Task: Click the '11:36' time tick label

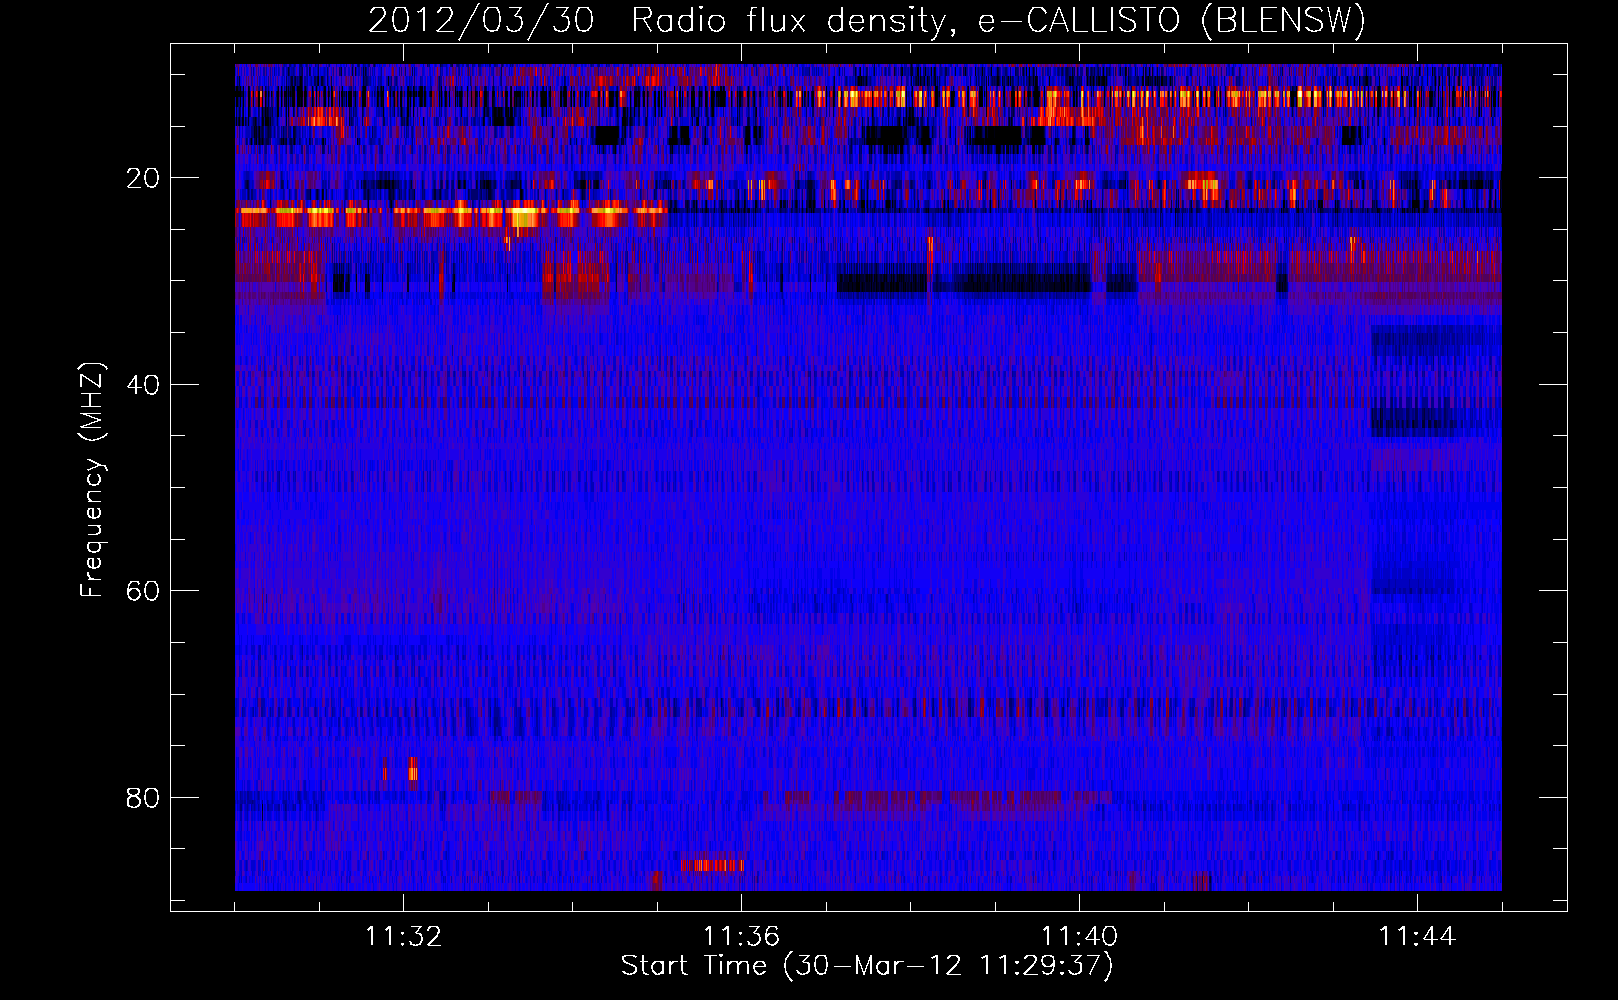Action: pyautogui.click(x=741, y=937)
